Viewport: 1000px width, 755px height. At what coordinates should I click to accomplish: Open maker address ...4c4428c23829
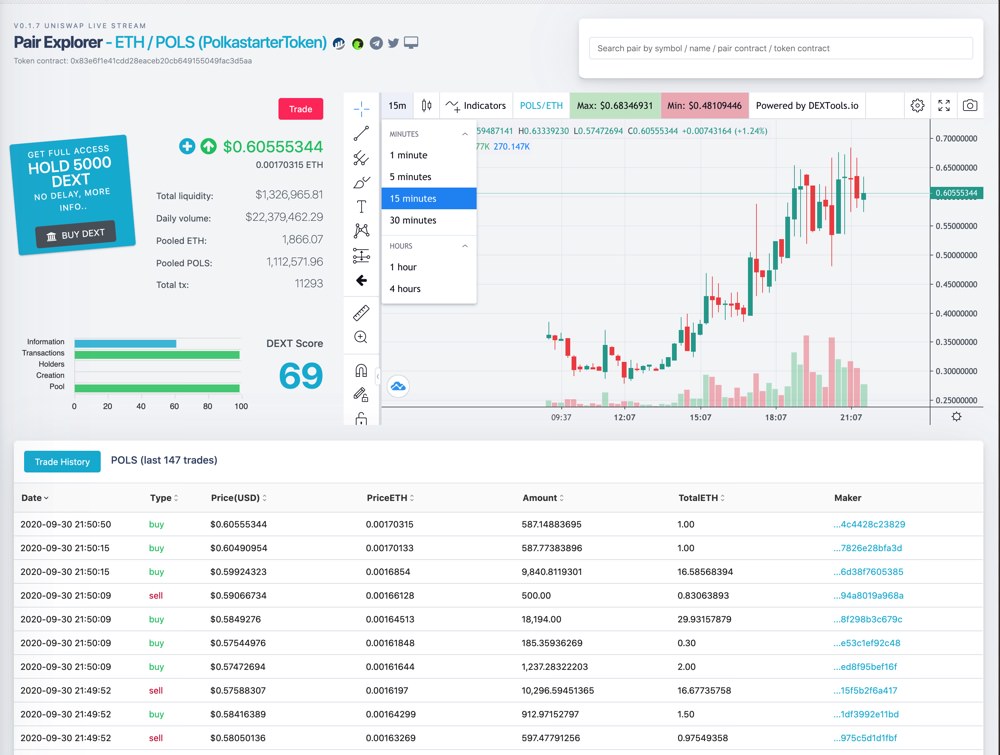(x=869, y=524)
